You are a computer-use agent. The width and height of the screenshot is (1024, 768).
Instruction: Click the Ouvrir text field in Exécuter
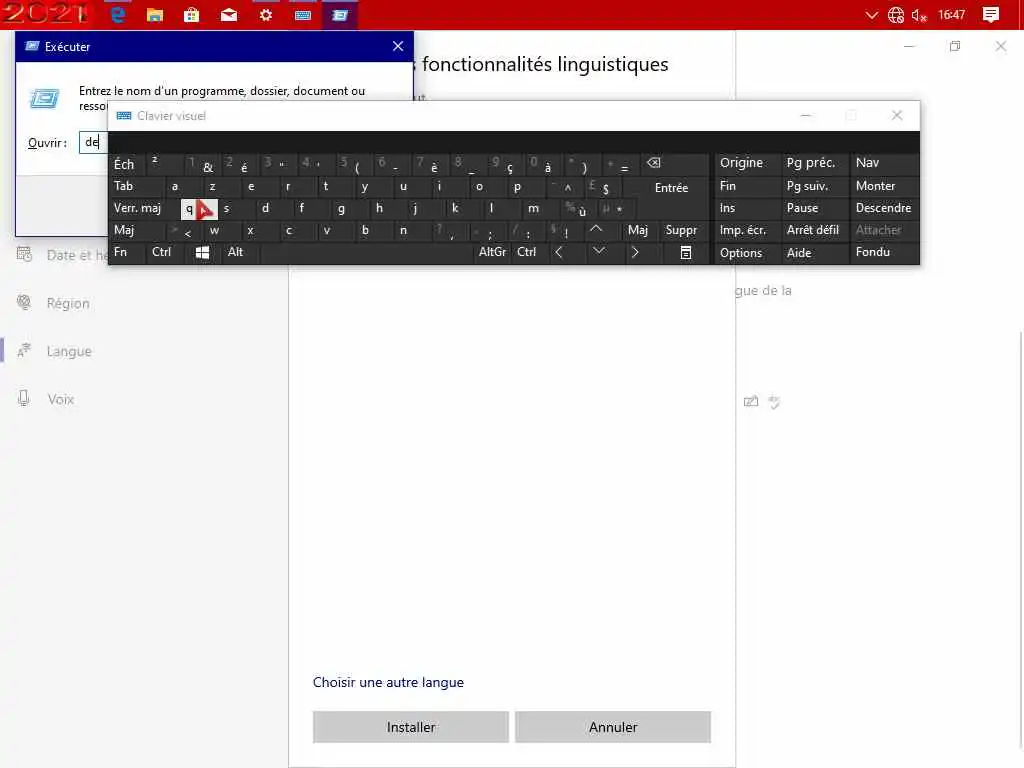tap(93, 142)
